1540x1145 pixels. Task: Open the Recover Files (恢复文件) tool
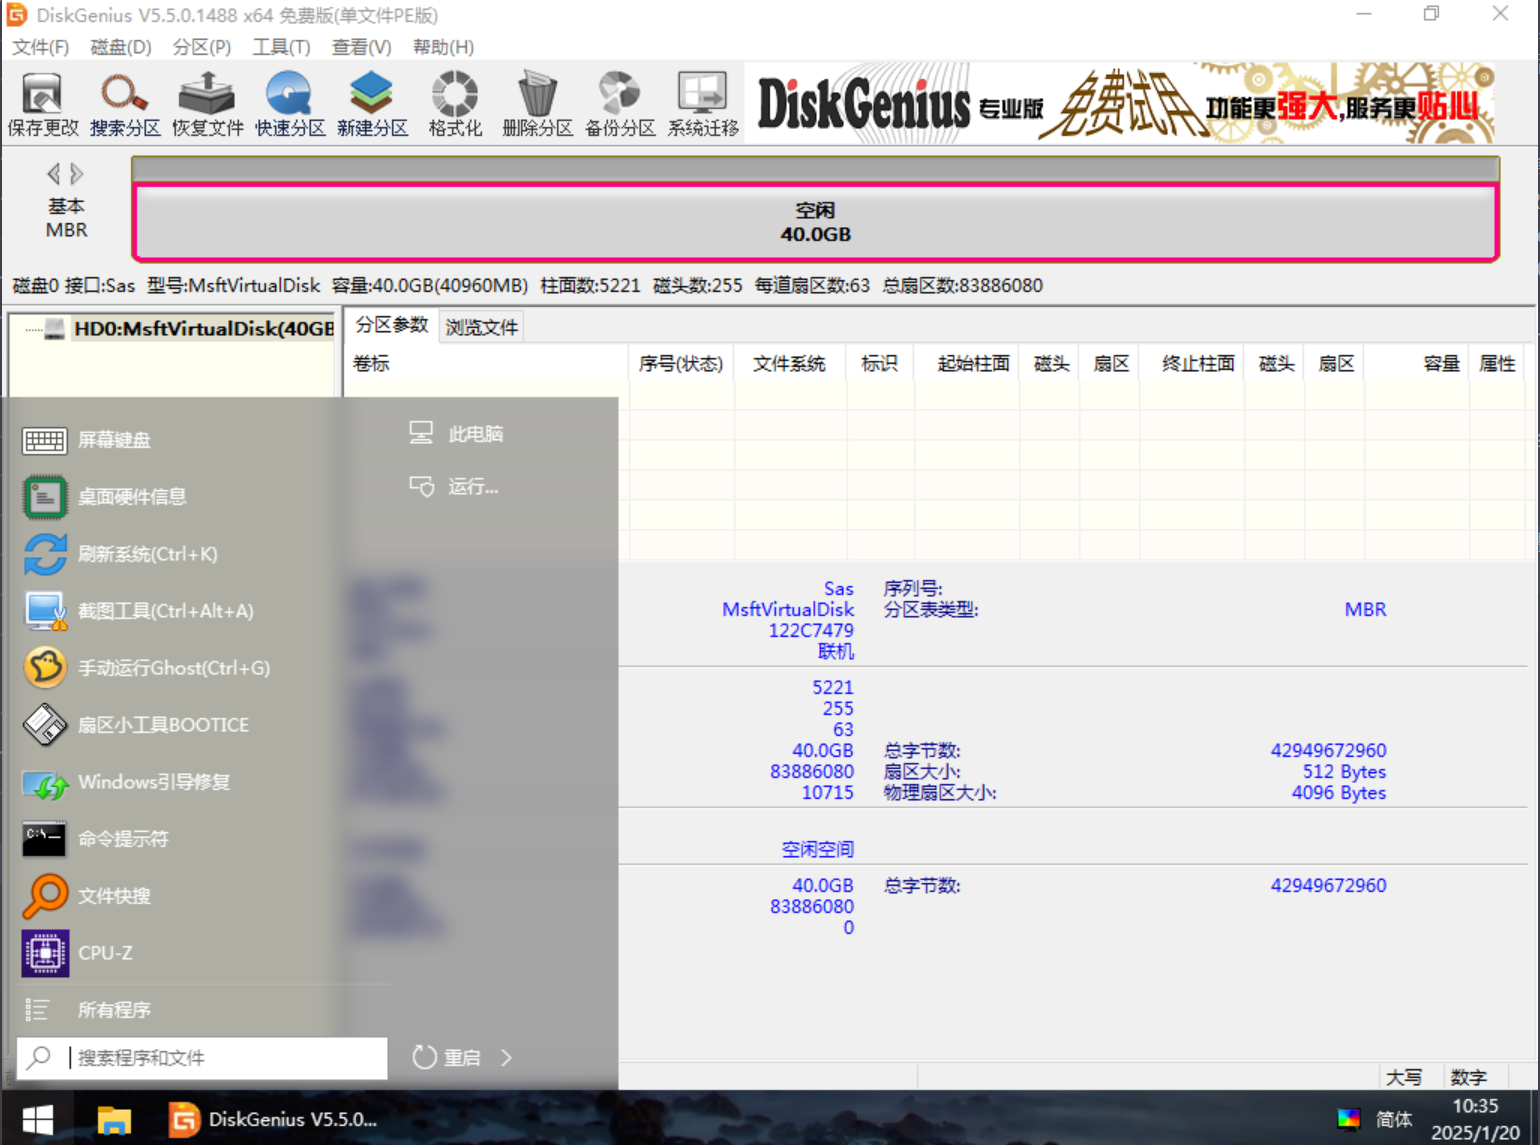(207, 104)
